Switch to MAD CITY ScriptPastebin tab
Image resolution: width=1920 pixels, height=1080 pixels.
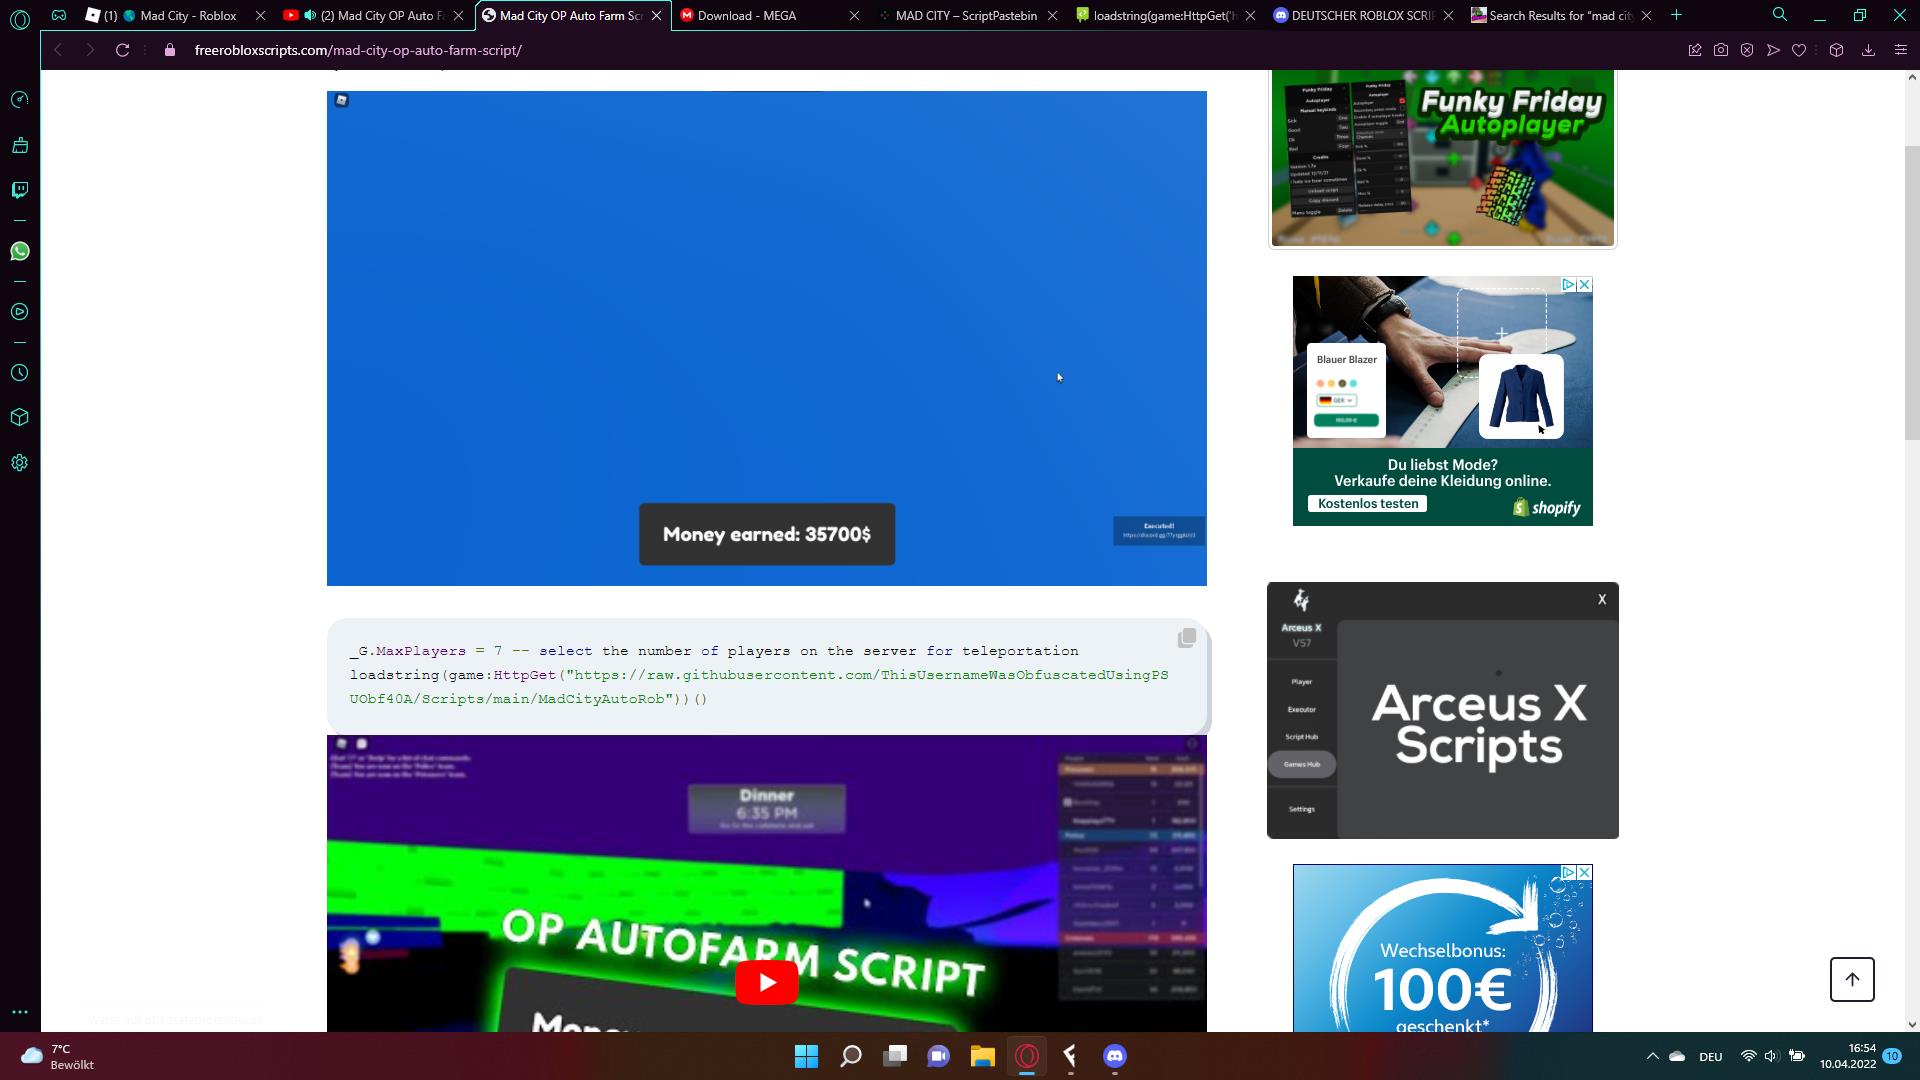pos(965,15)
